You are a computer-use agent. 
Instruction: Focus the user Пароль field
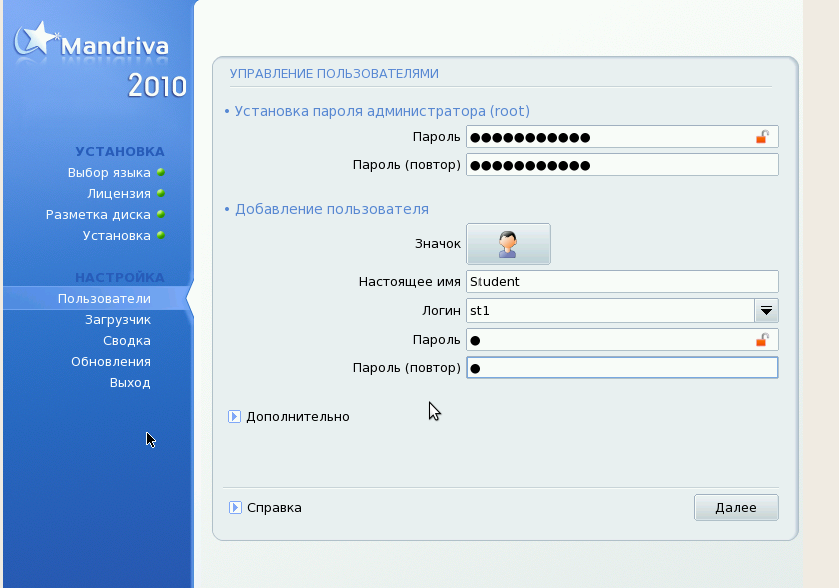click(x=622, y=340)
